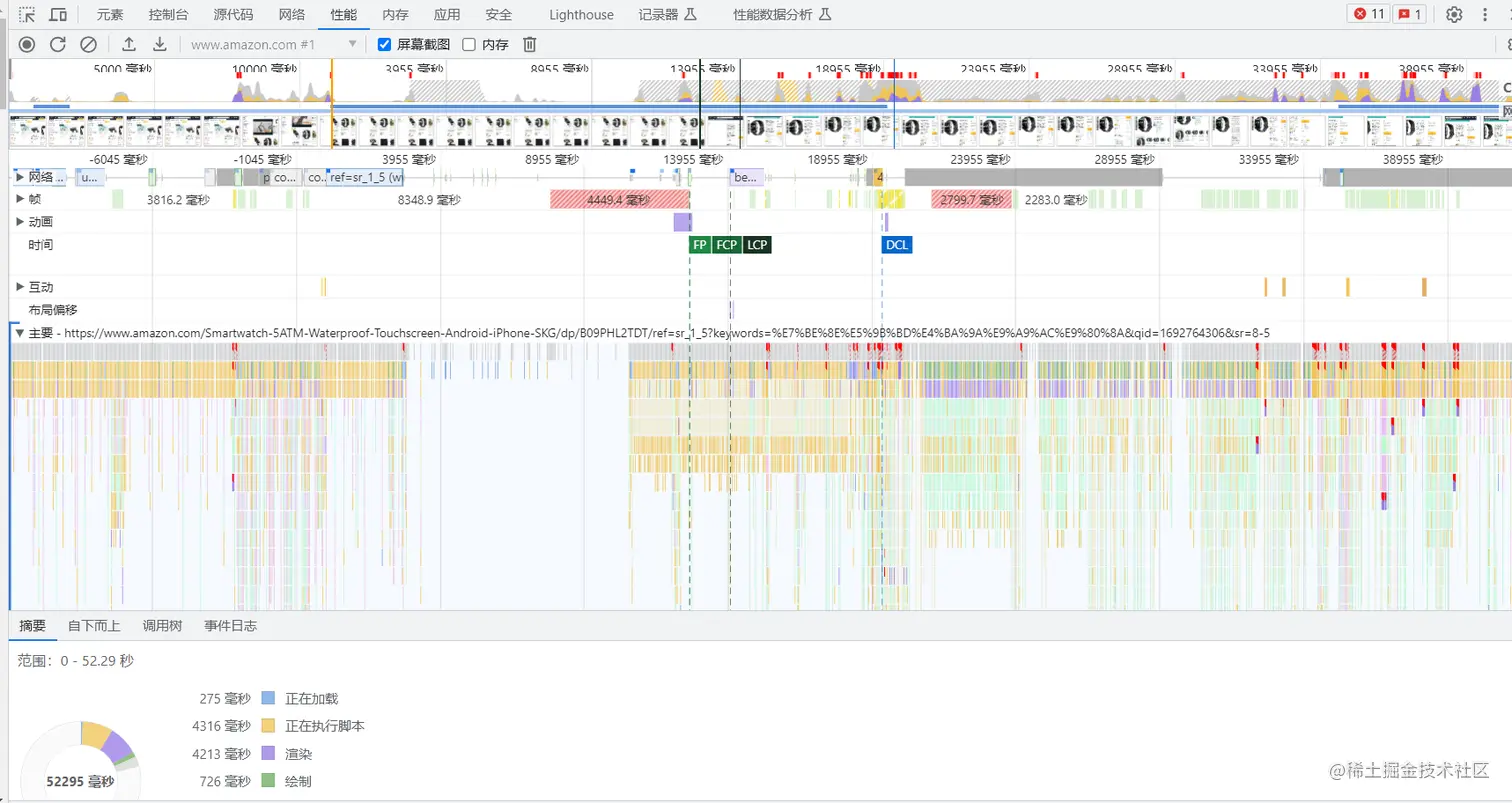Image resolution: width=1512 pixels, height=803 pixels.
Task: Start recording with the record button
Action: click(27, 44)
